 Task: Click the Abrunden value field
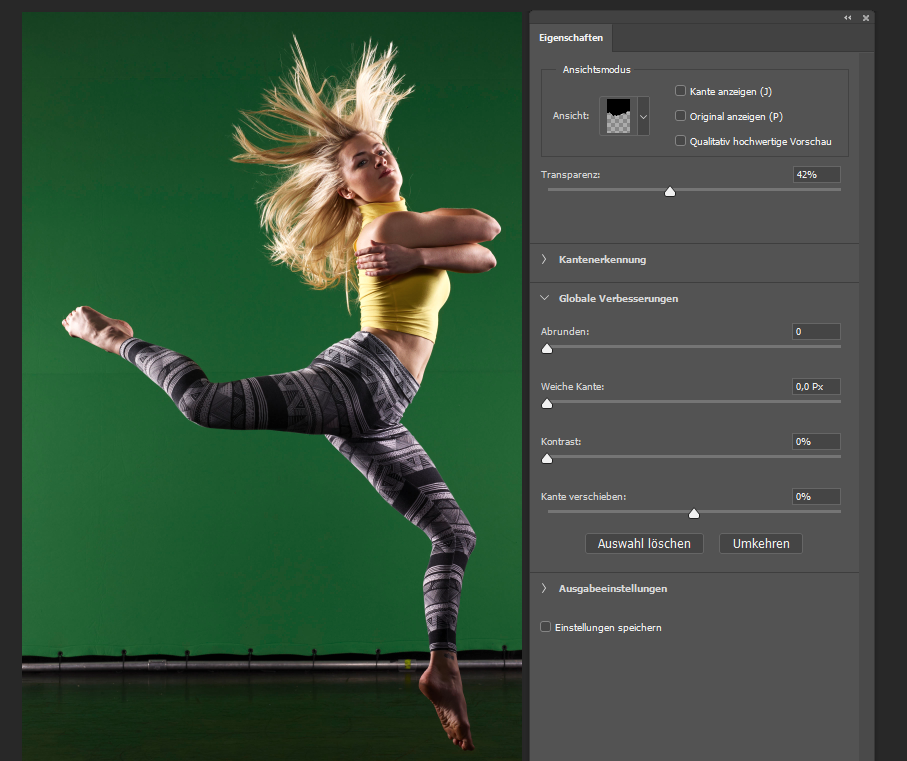[816, 331]
